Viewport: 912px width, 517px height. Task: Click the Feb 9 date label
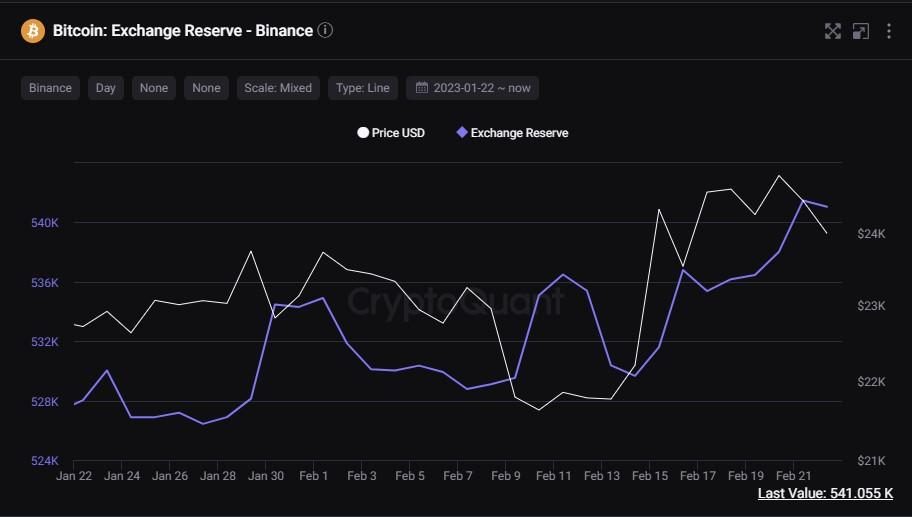pyautogui.click(x=505, y=476)
